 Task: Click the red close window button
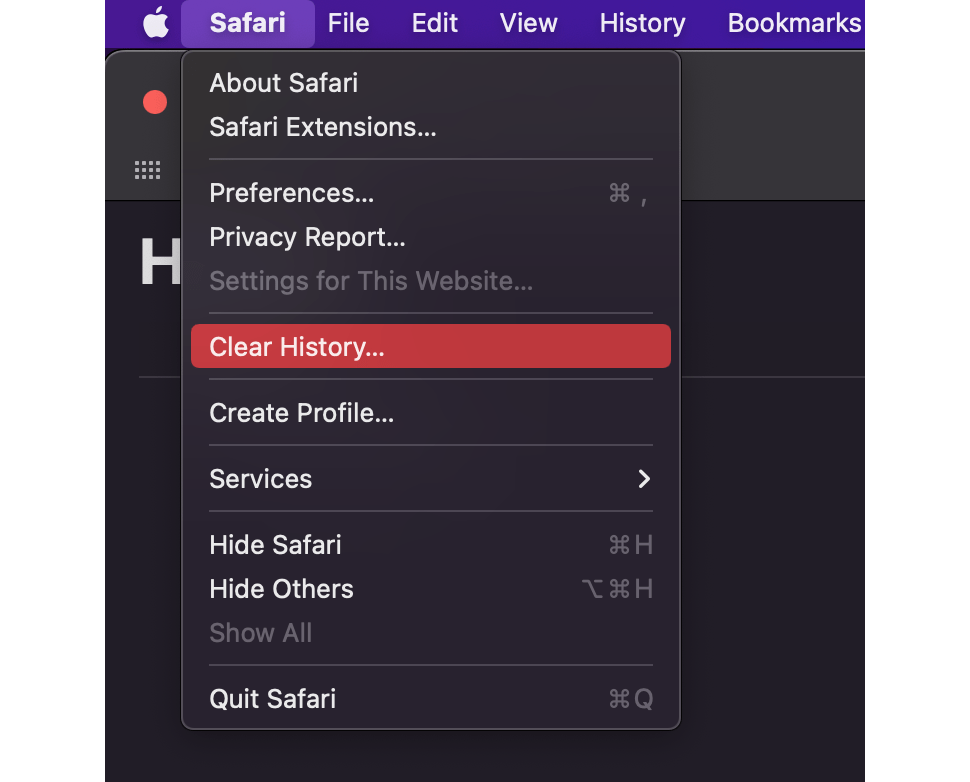(x=155, y=102)
